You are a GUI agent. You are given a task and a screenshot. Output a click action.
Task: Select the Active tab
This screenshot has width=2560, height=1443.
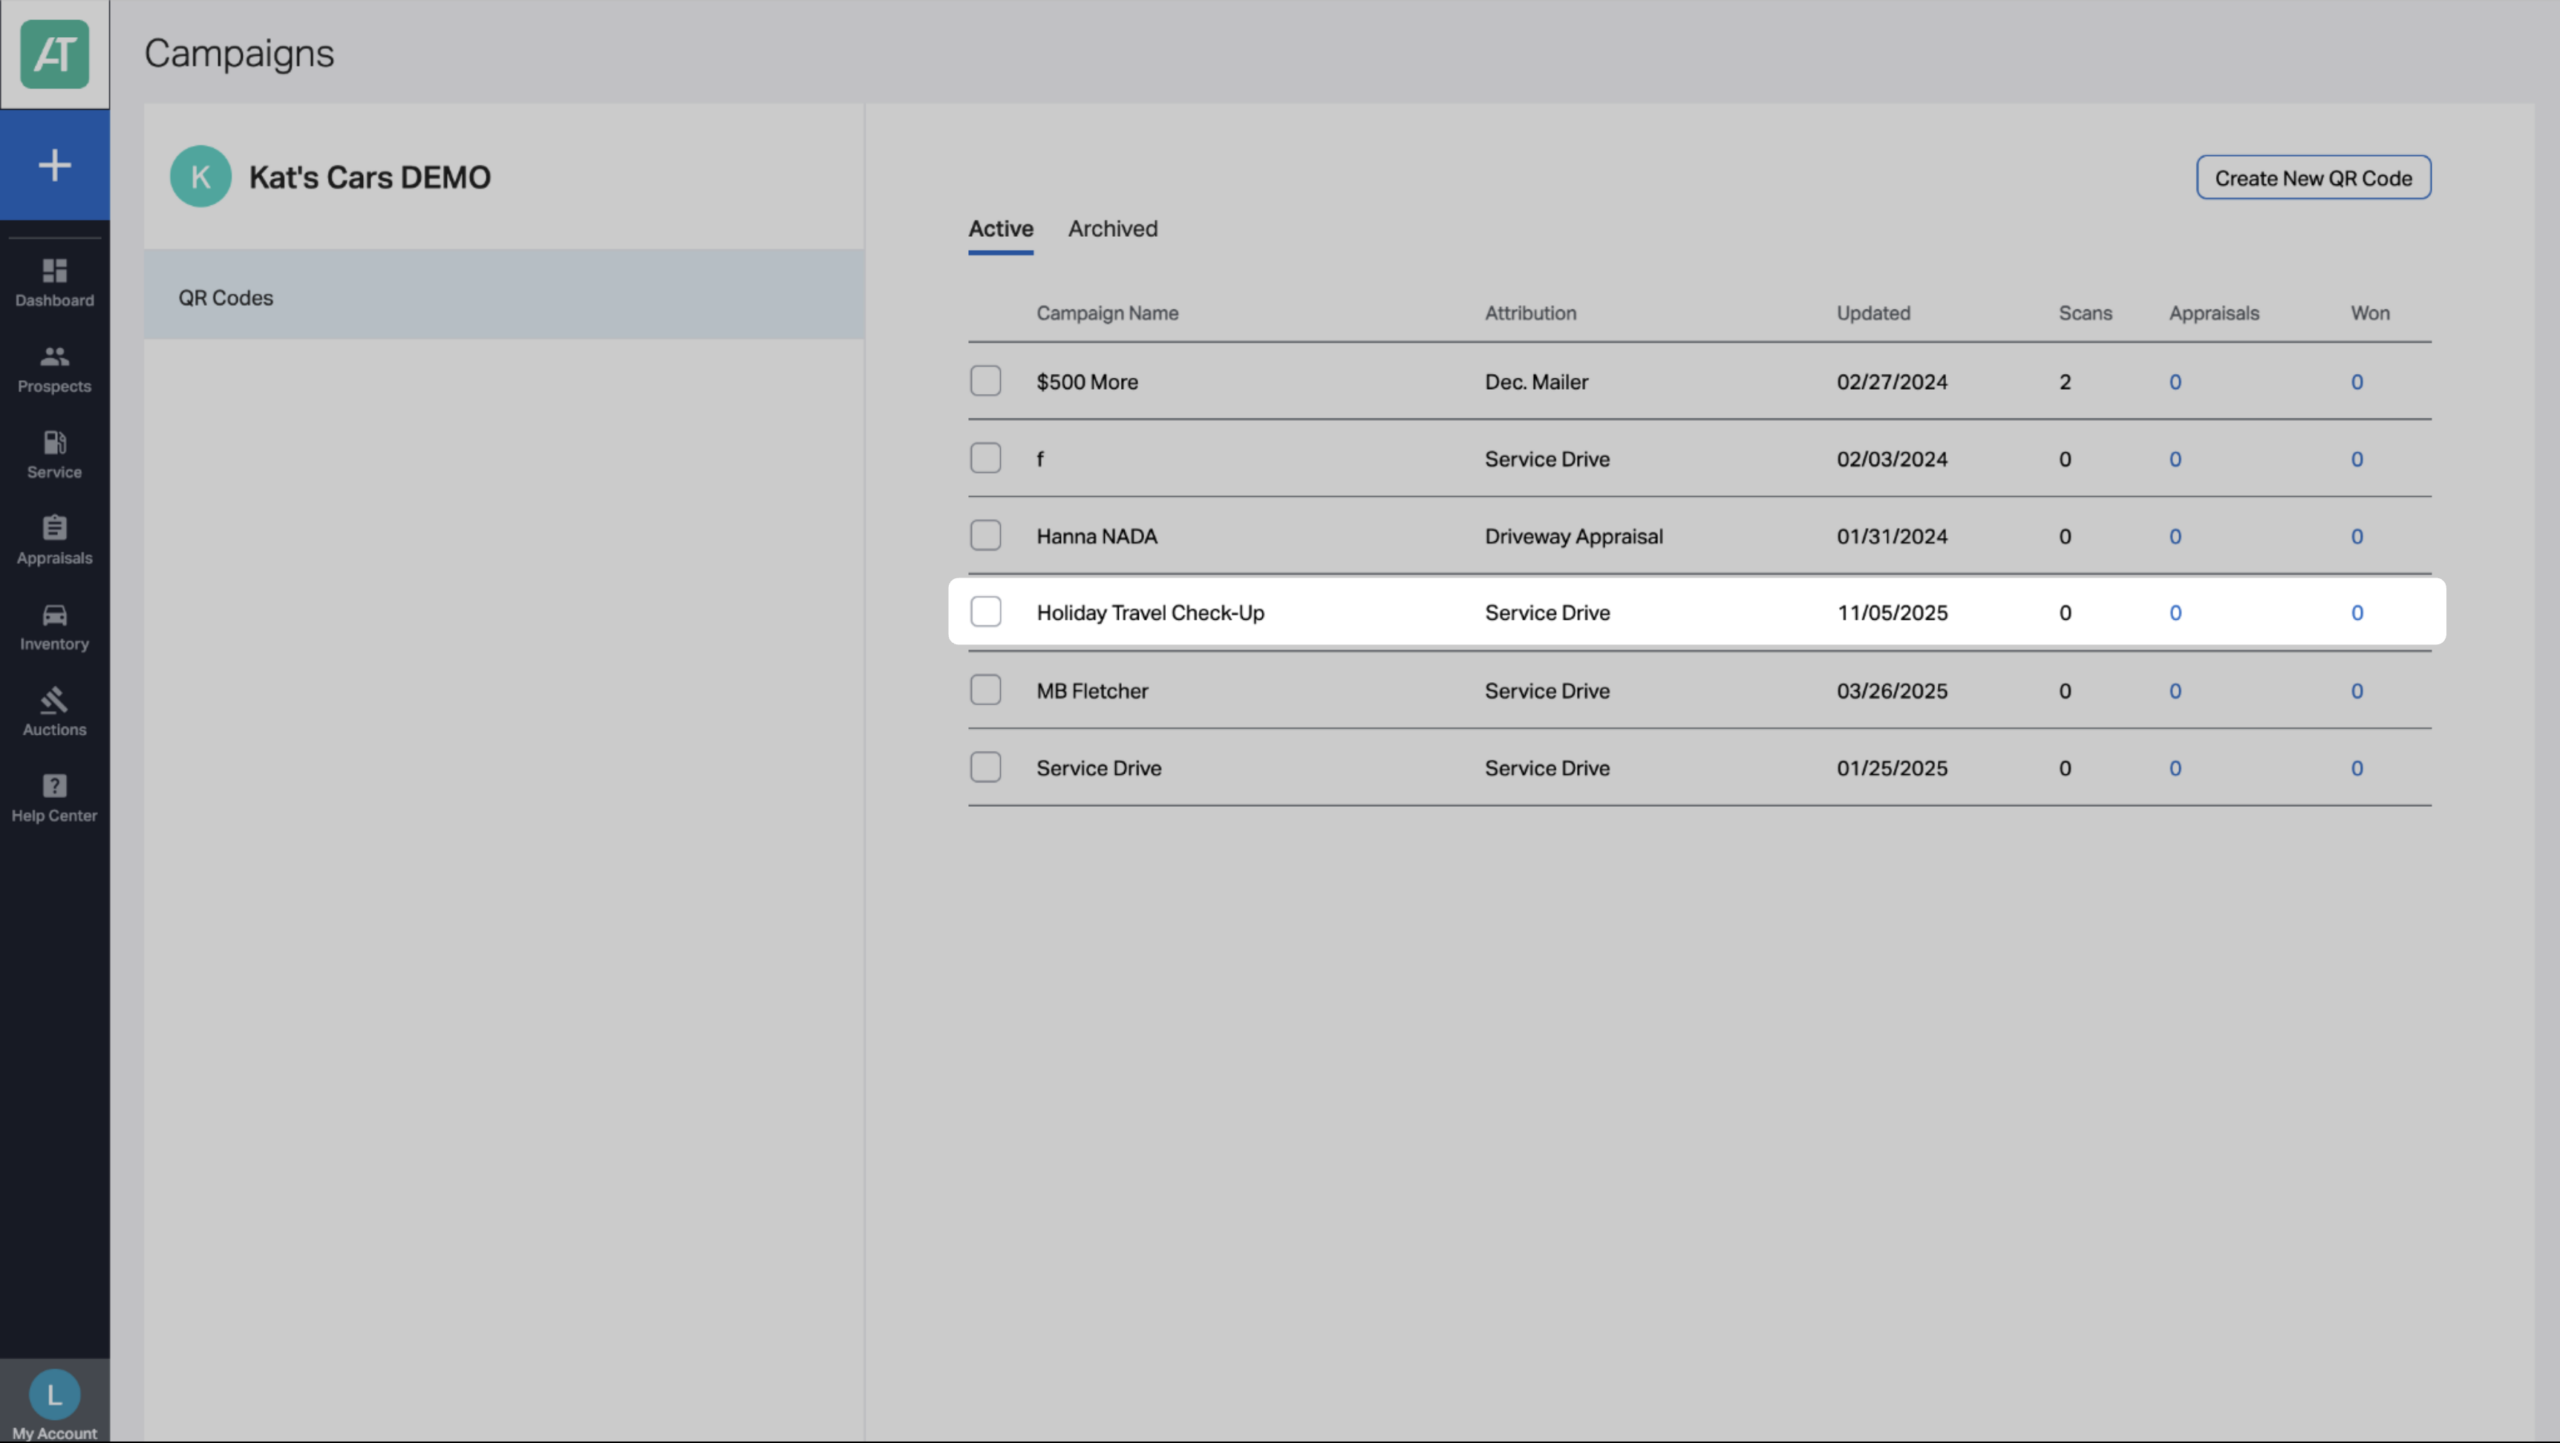1000,229
